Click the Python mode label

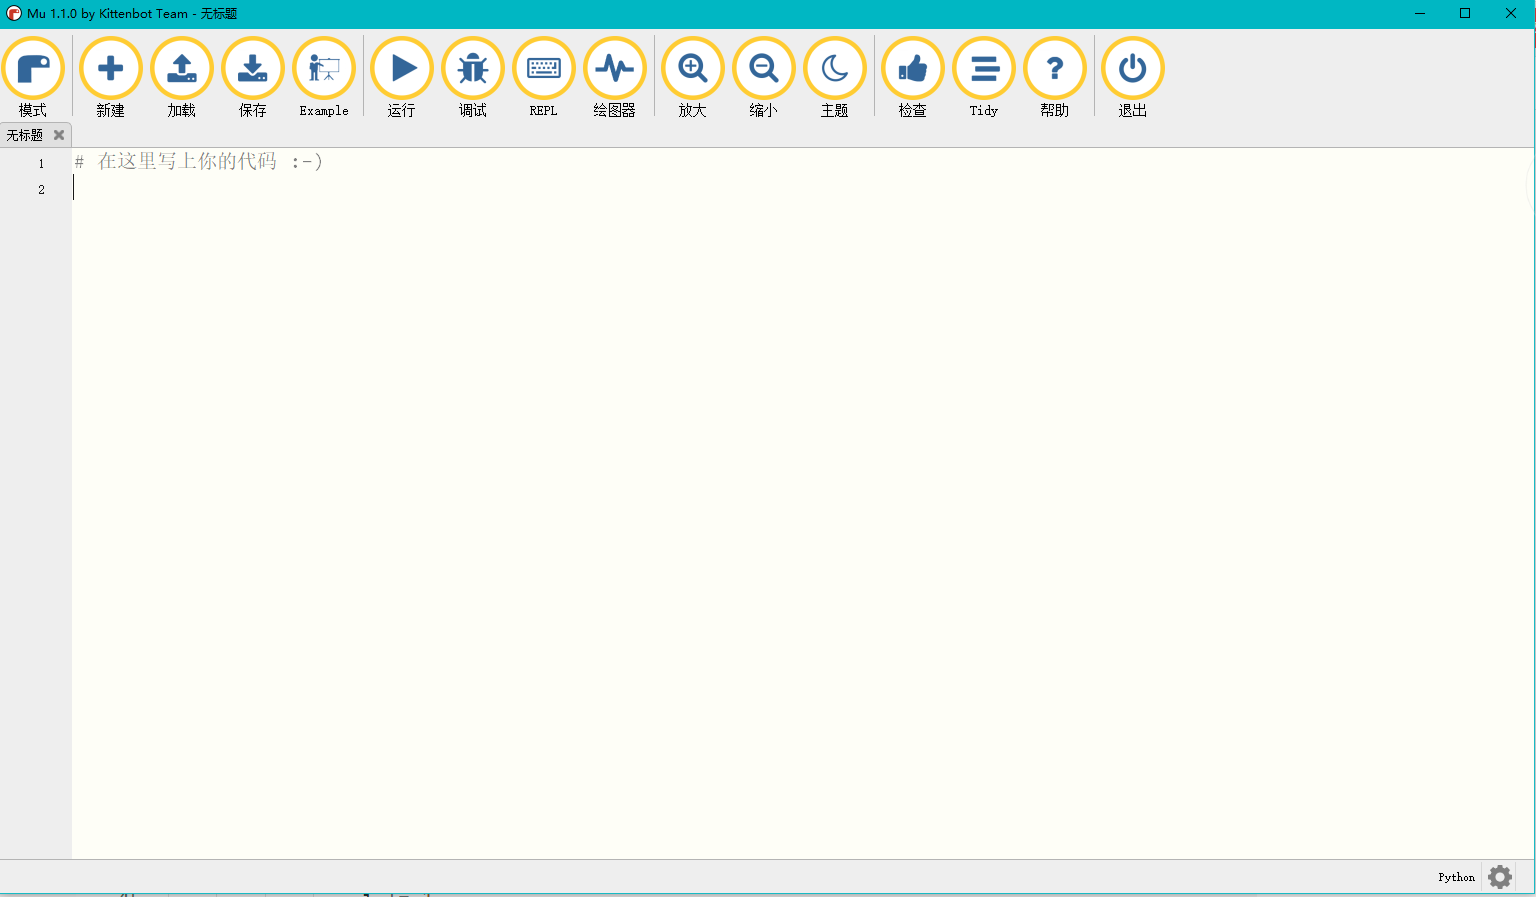tap(1456, 877)
